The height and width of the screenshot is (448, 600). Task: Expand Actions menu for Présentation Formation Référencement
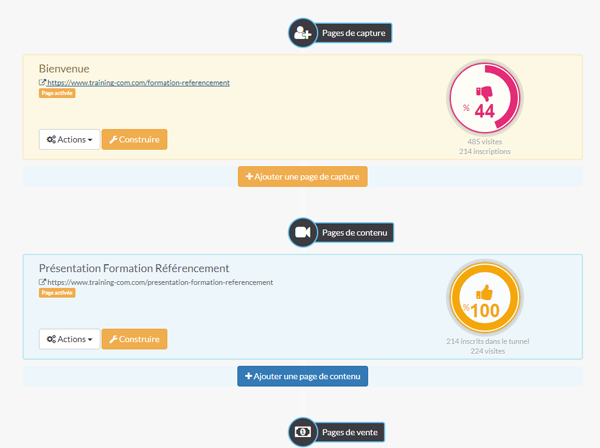69,339
